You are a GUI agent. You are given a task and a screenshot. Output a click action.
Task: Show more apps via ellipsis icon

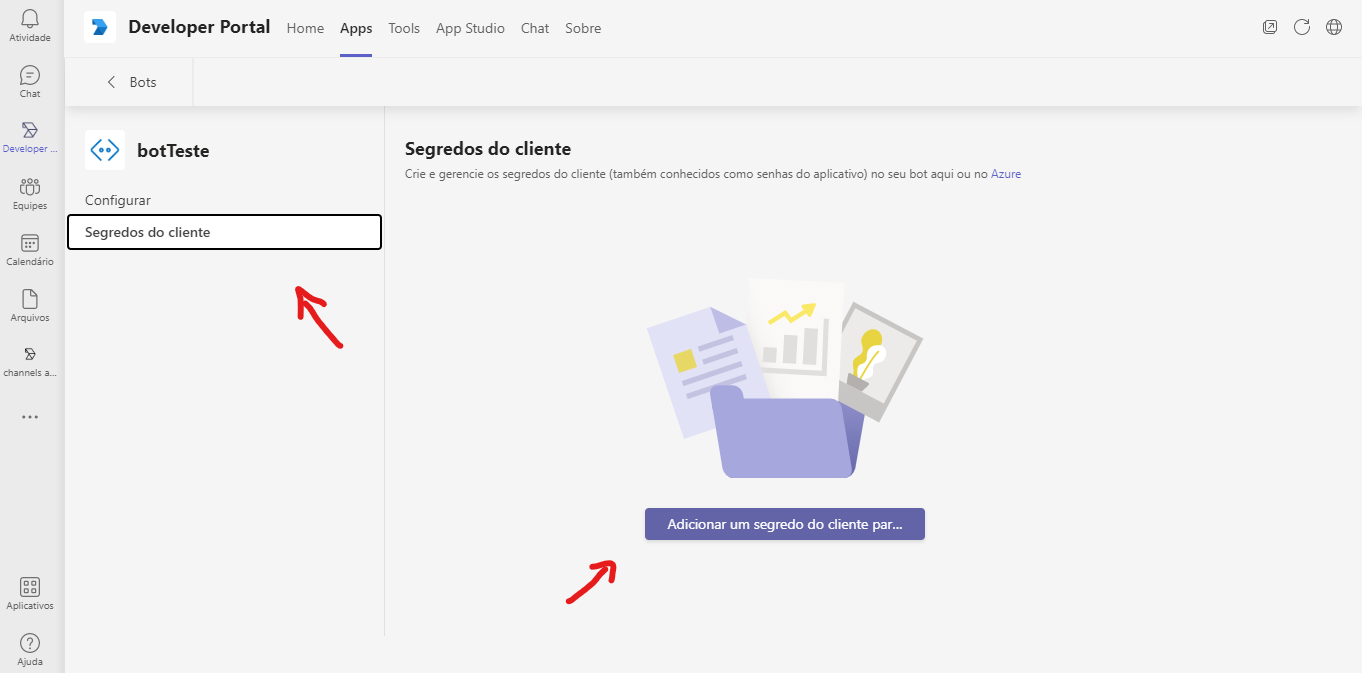(x=30, y=417)
